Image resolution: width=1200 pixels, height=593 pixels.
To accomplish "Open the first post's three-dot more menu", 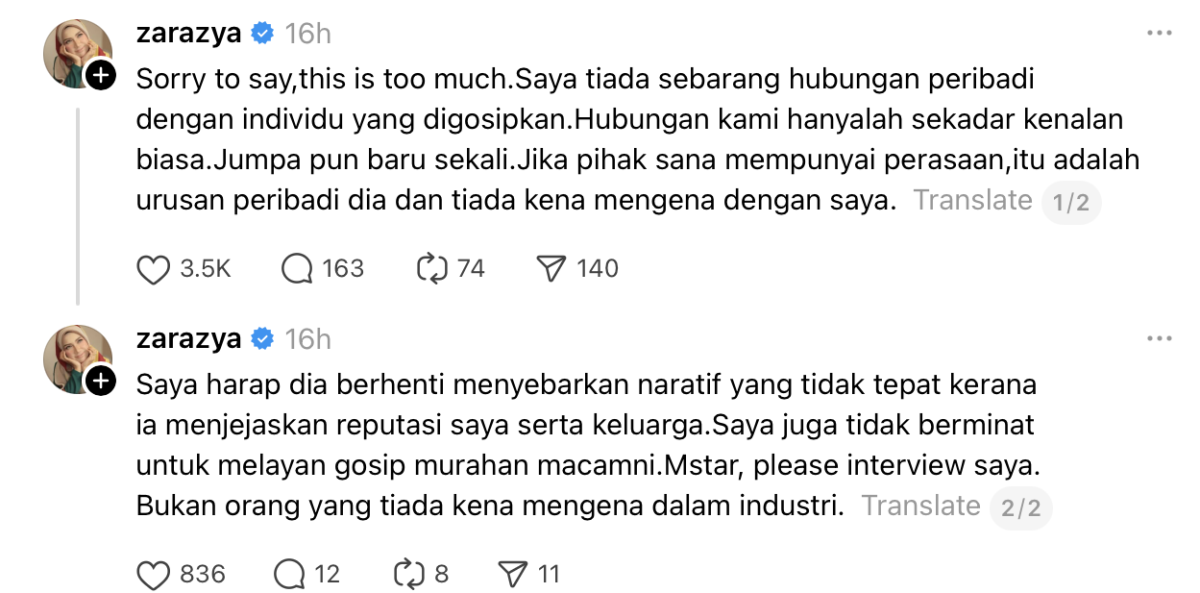I will click(x=1158, y=33).
